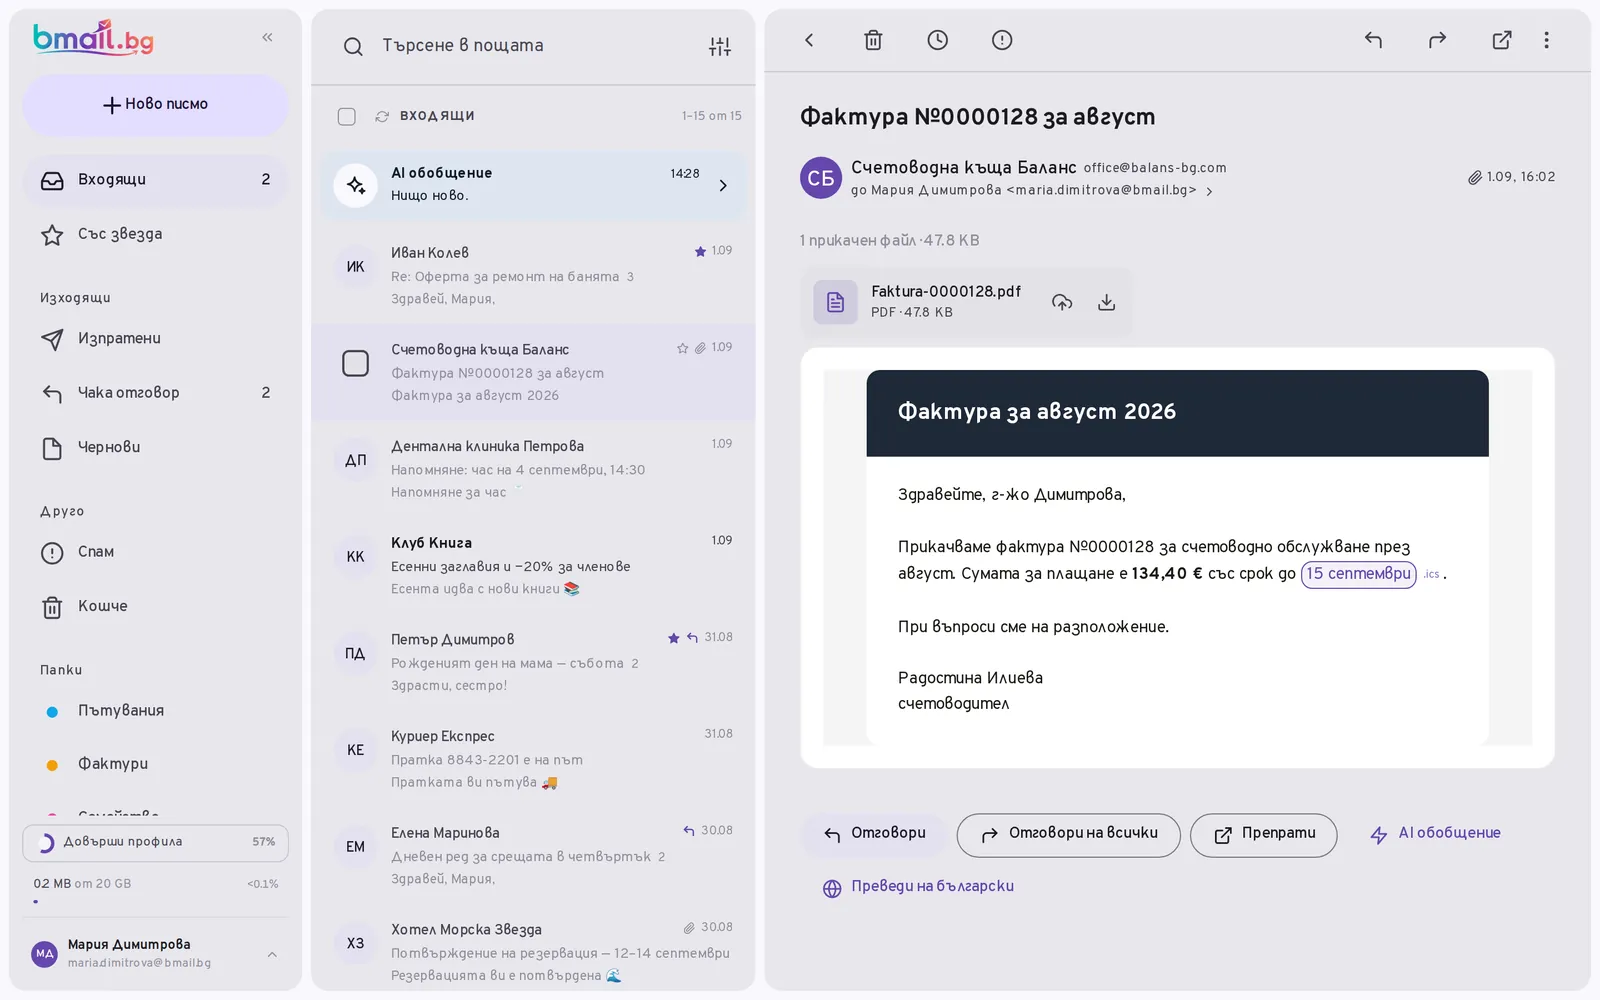Select the Пътувания label

click(x=155, y=711)
